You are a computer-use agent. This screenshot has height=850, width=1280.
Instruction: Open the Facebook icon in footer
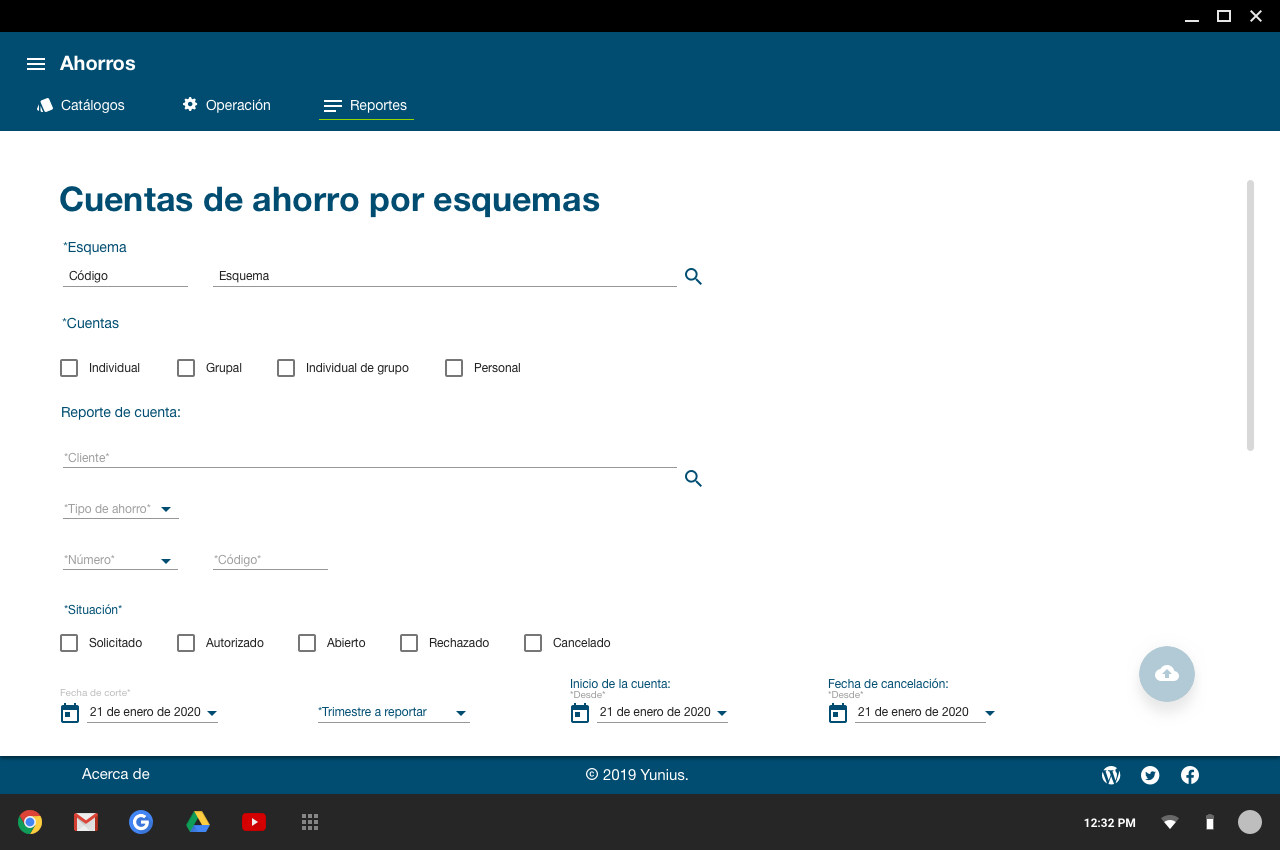point(1190,775)
